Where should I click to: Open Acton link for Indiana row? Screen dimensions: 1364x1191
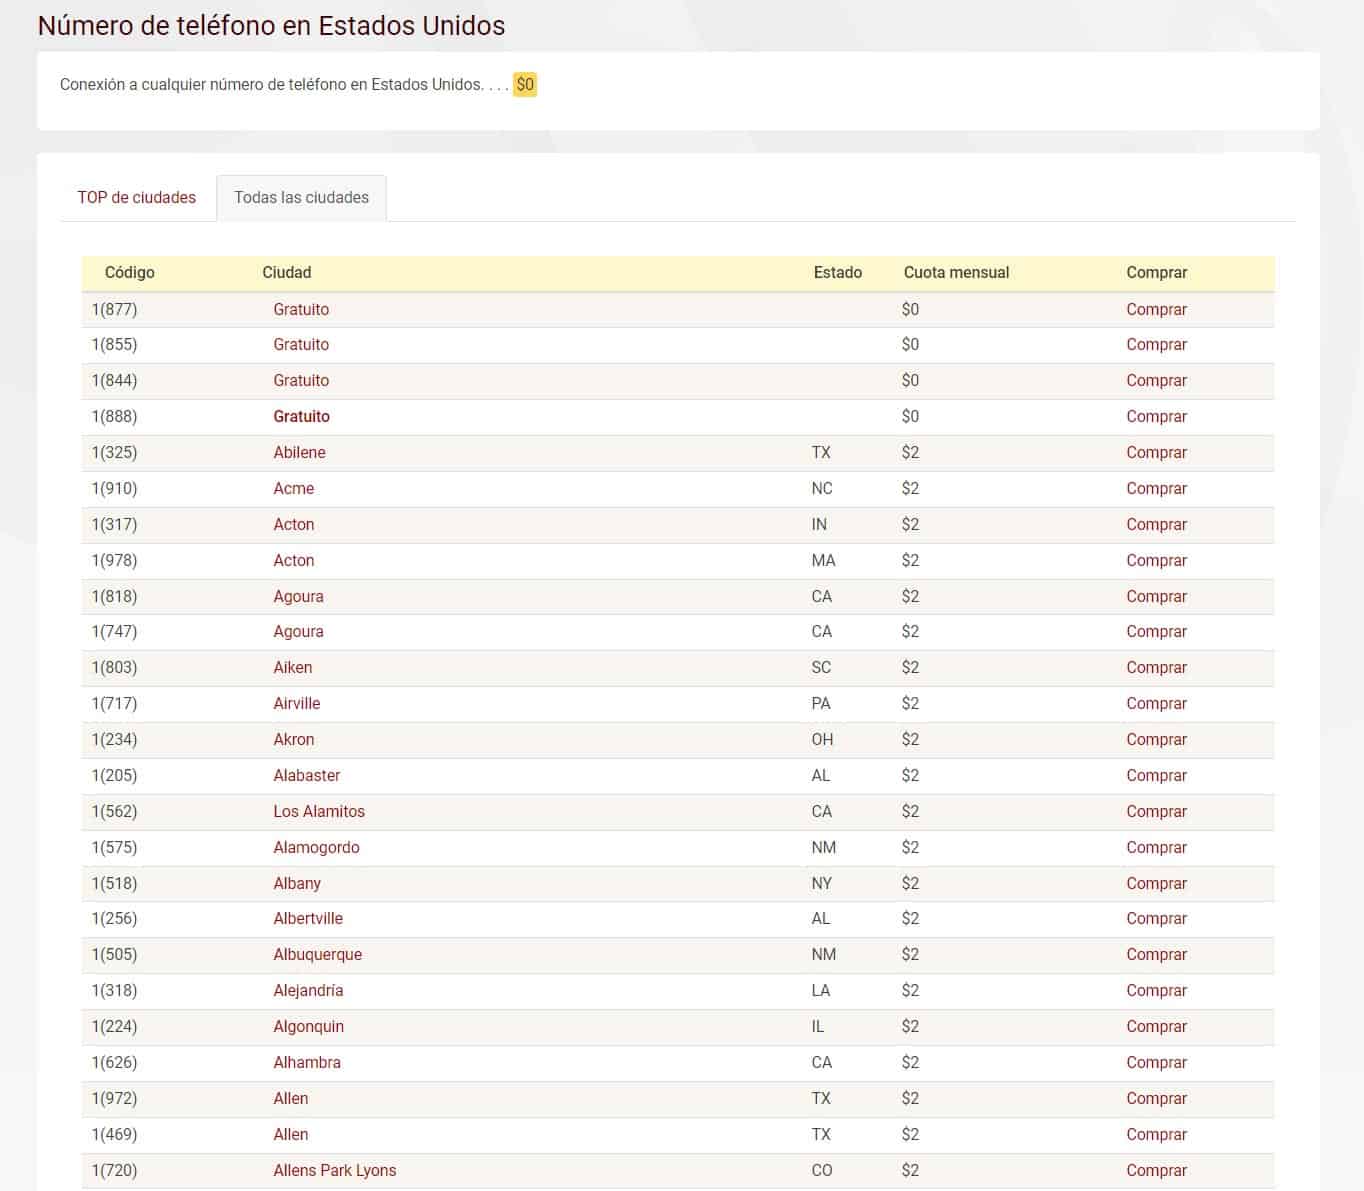click(x=293, y=524)
